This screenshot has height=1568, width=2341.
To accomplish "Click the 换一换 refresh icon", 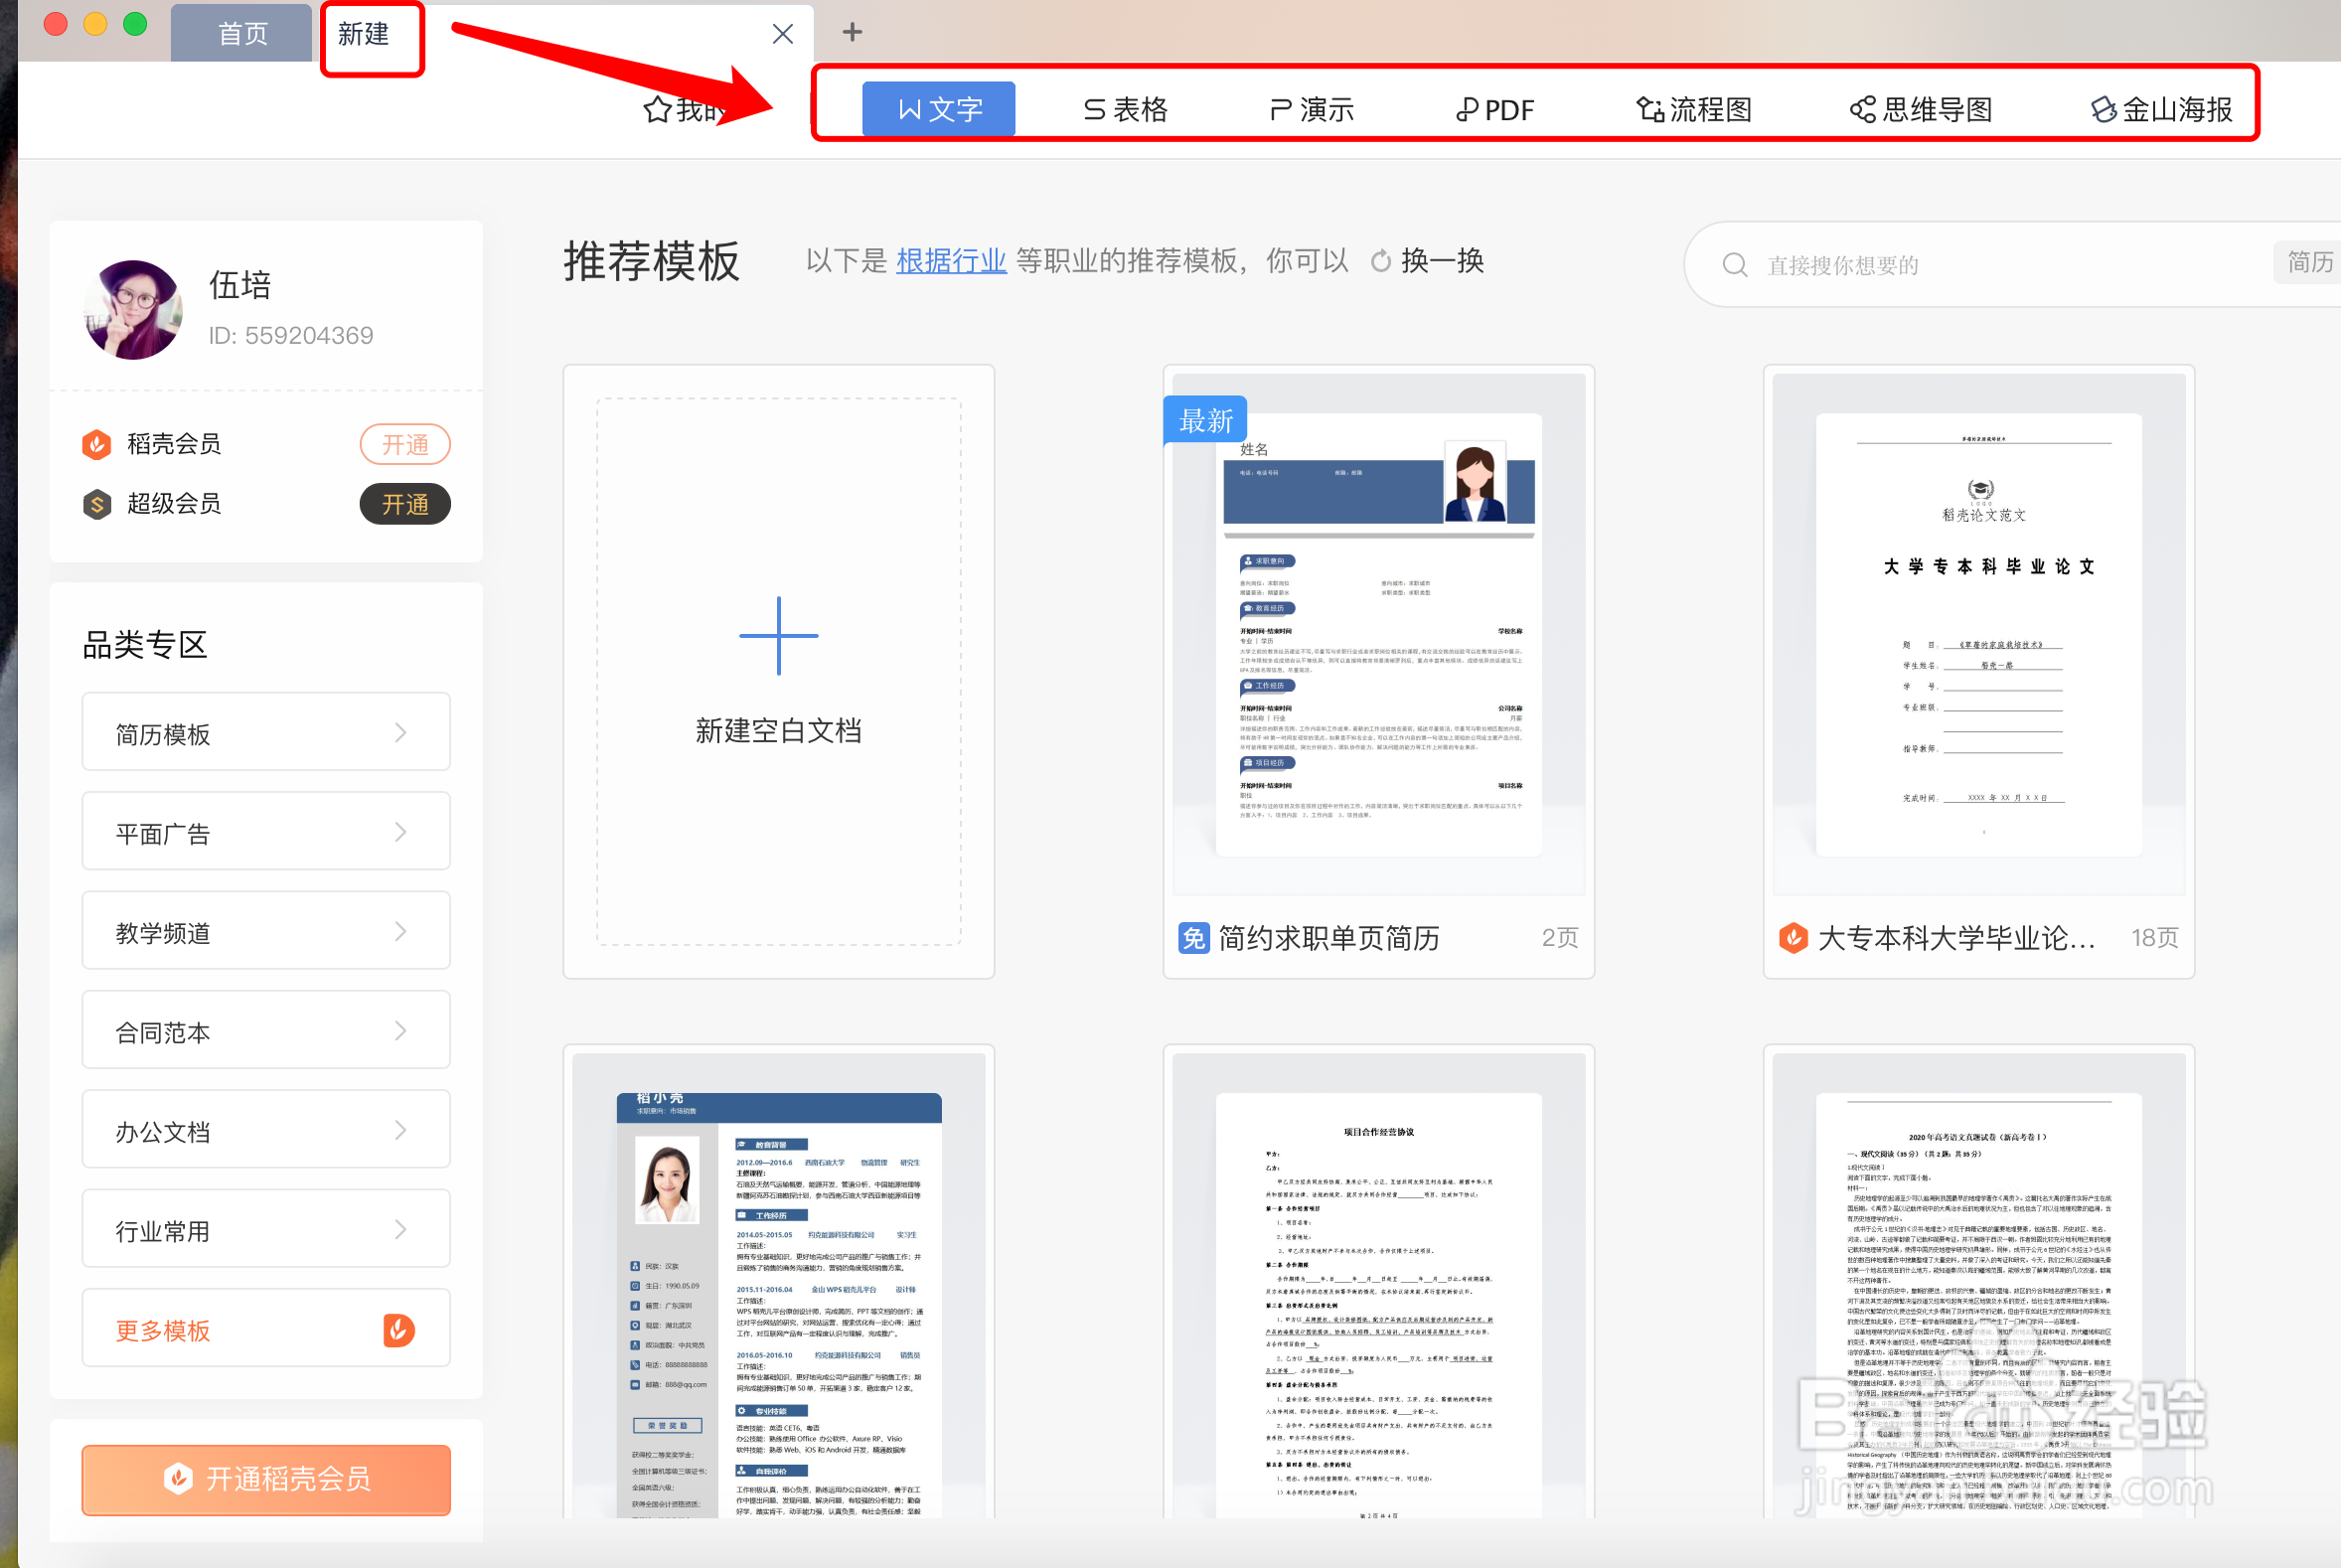I will tap(1381, 261).
